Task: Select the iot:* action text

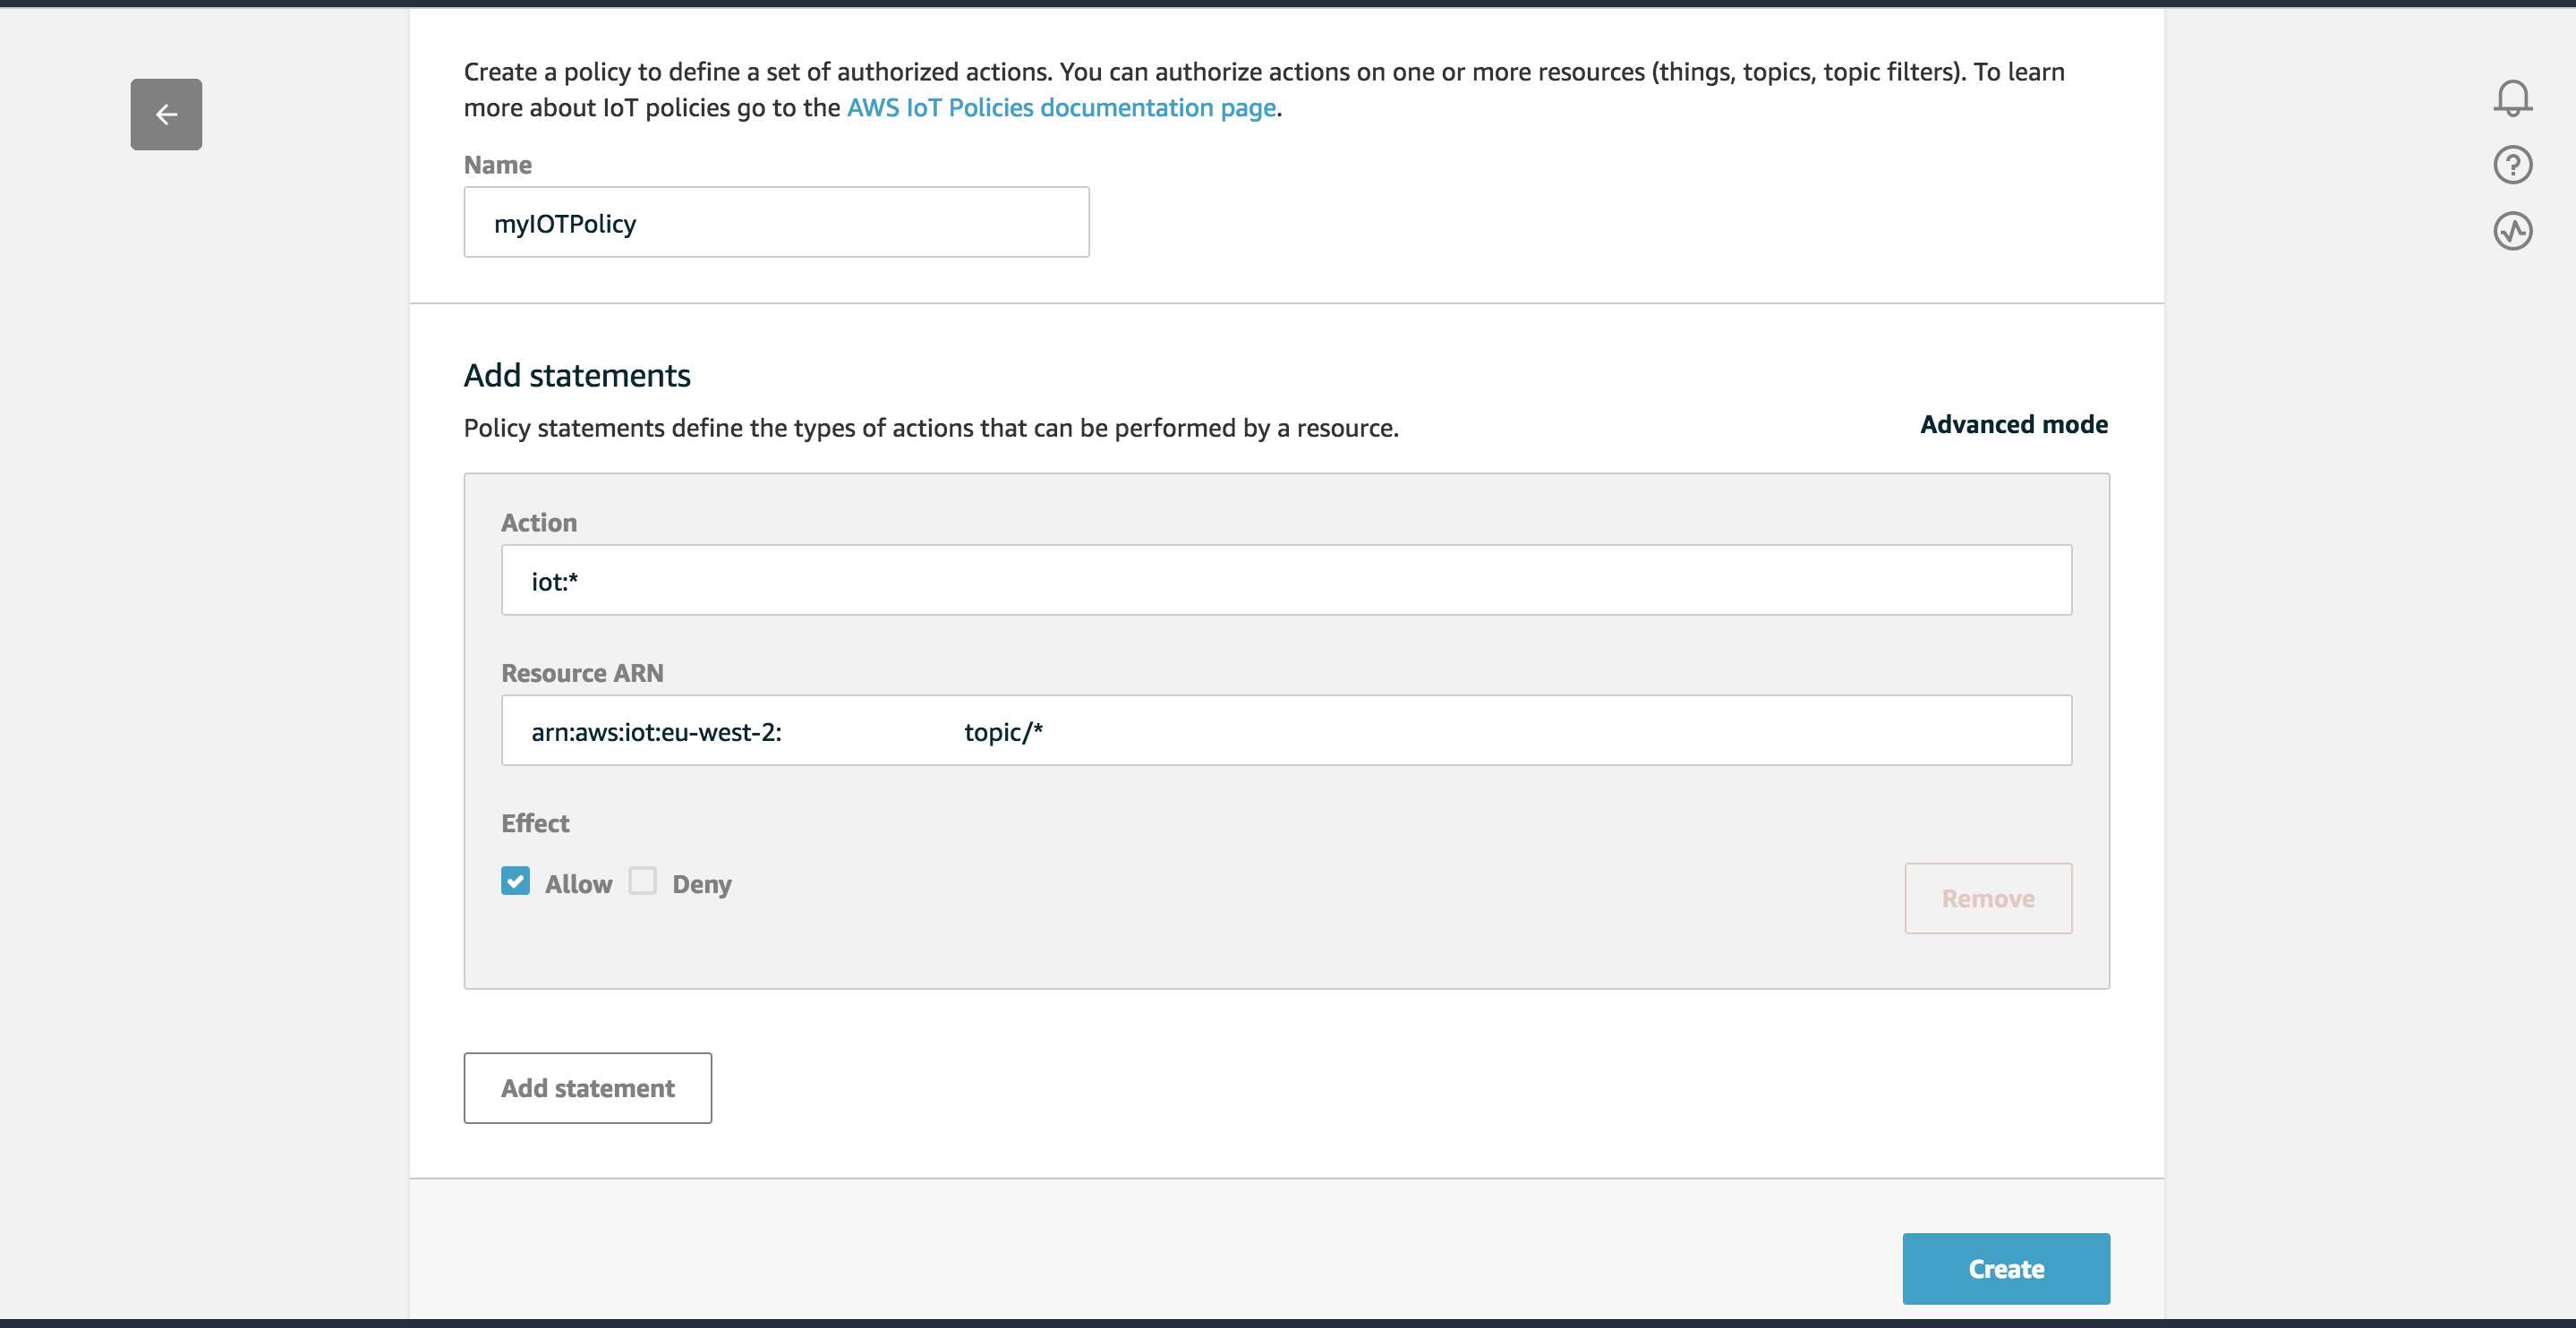Action: [554, 579]
